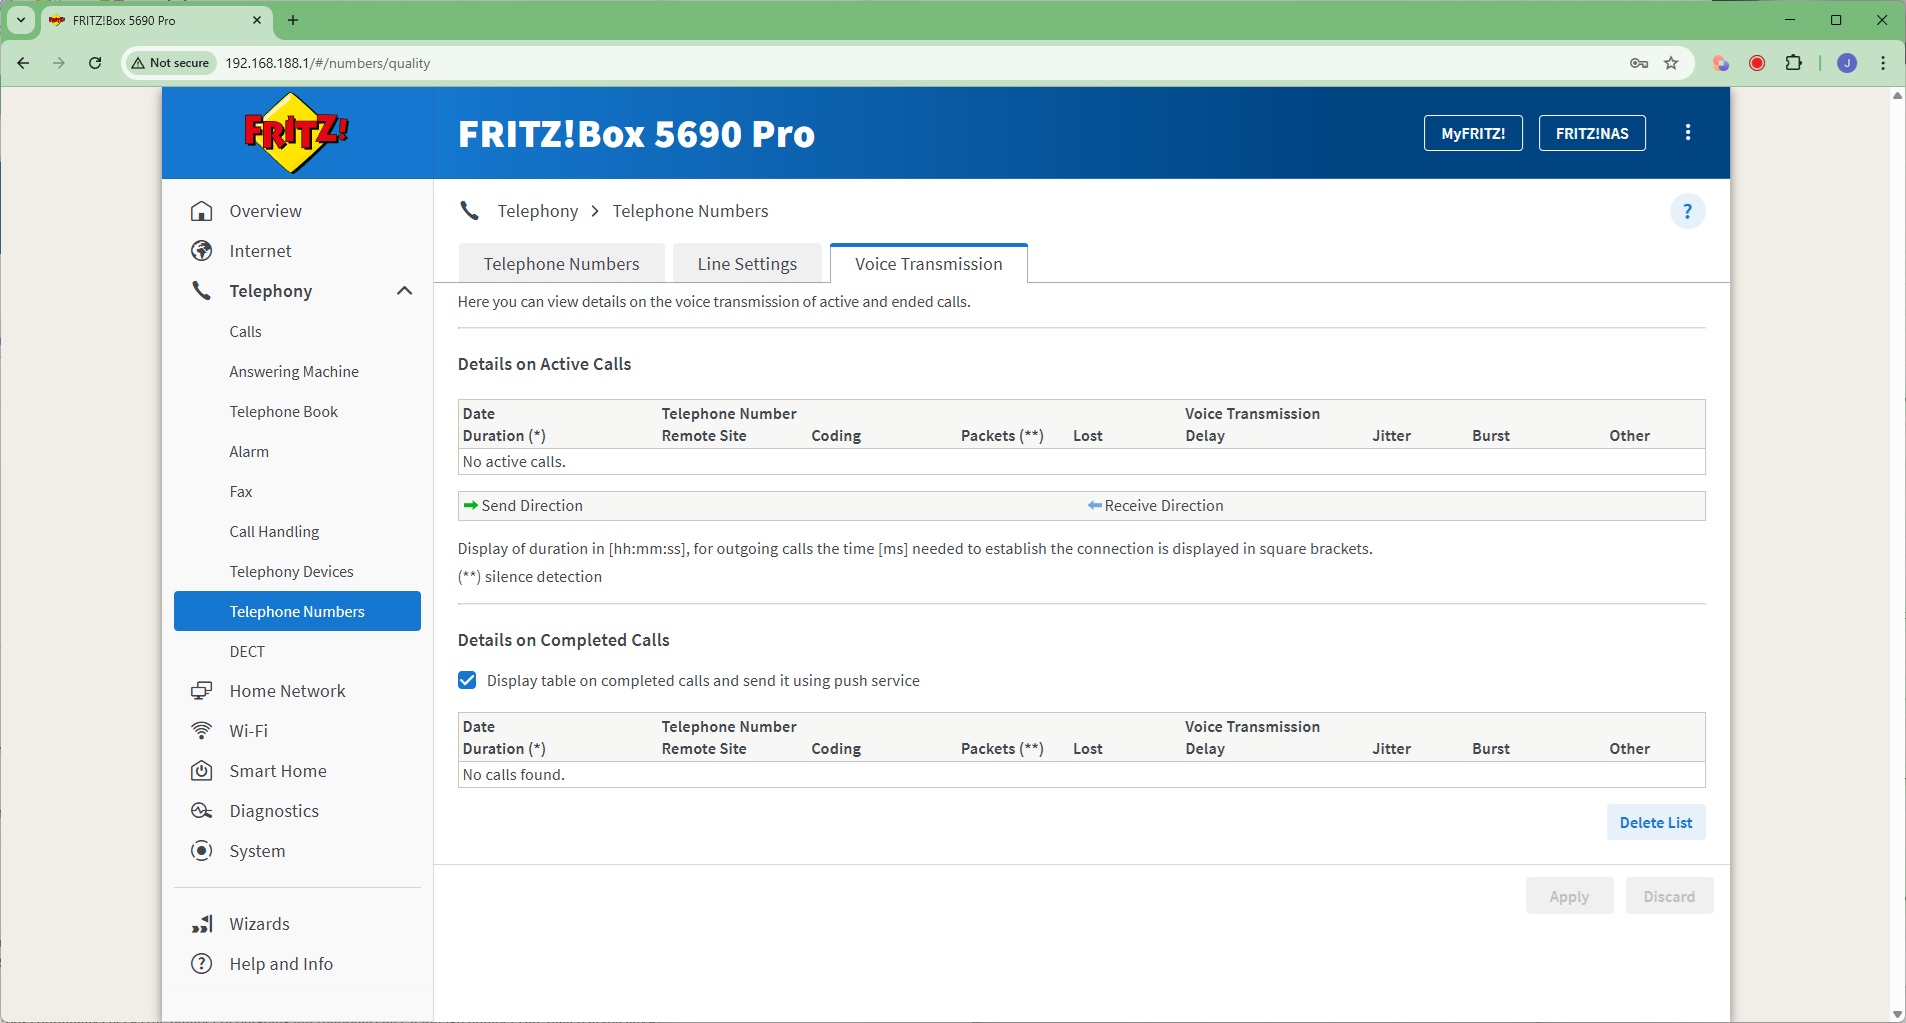Open the Chrome profile avatar

point(1847,63)
